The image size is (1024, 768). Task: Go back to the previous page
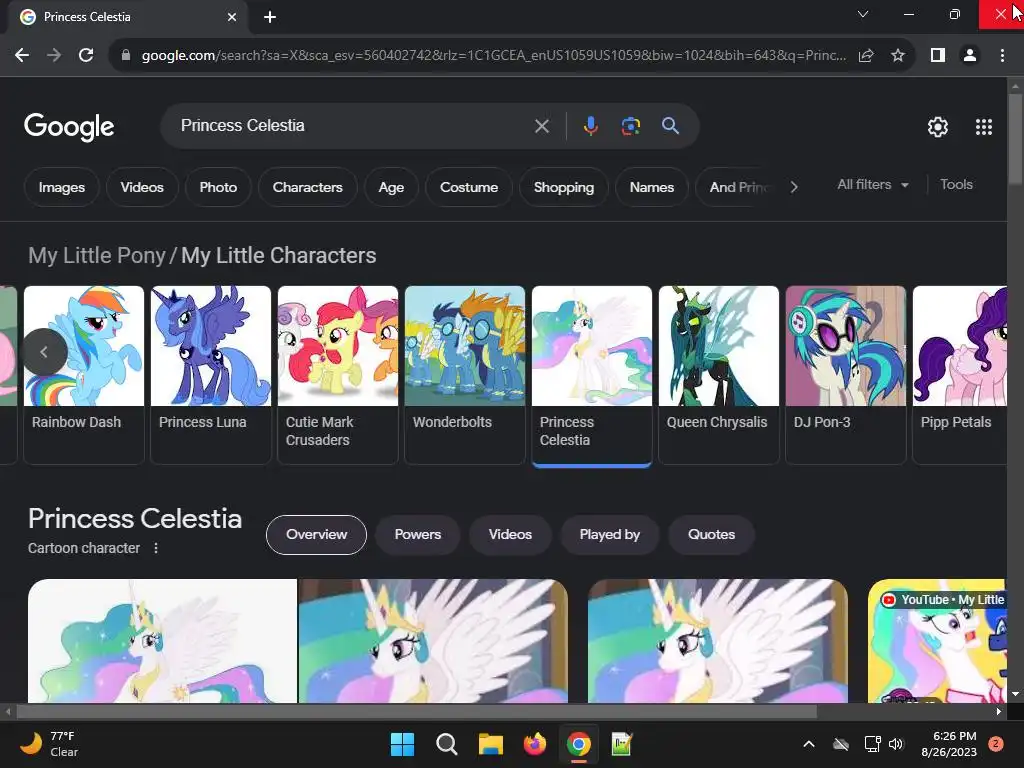pos(22,56)
